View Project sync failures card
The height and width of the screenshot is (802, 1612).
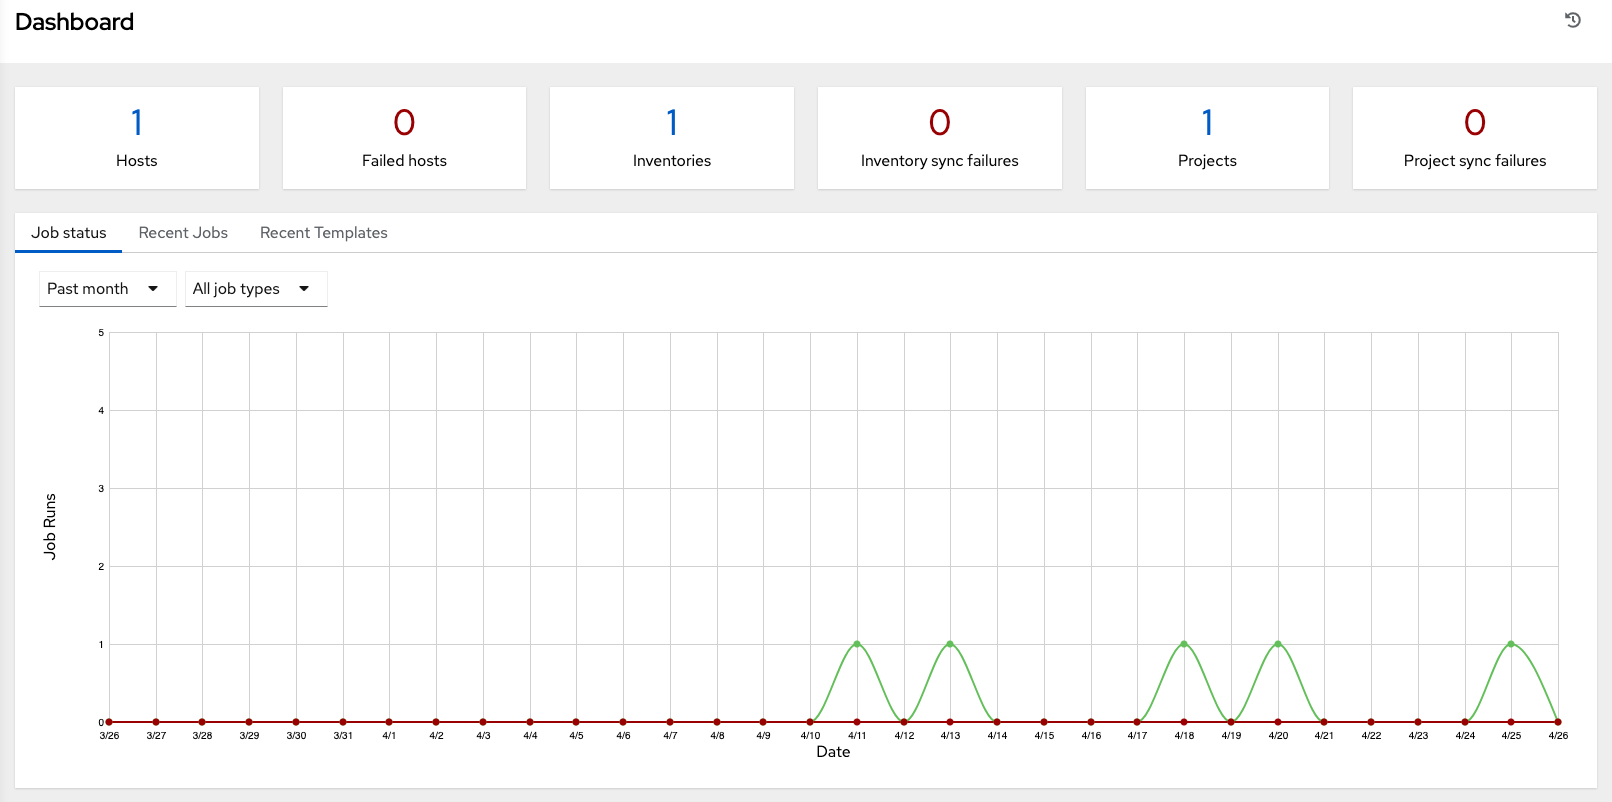[1474, 138]
